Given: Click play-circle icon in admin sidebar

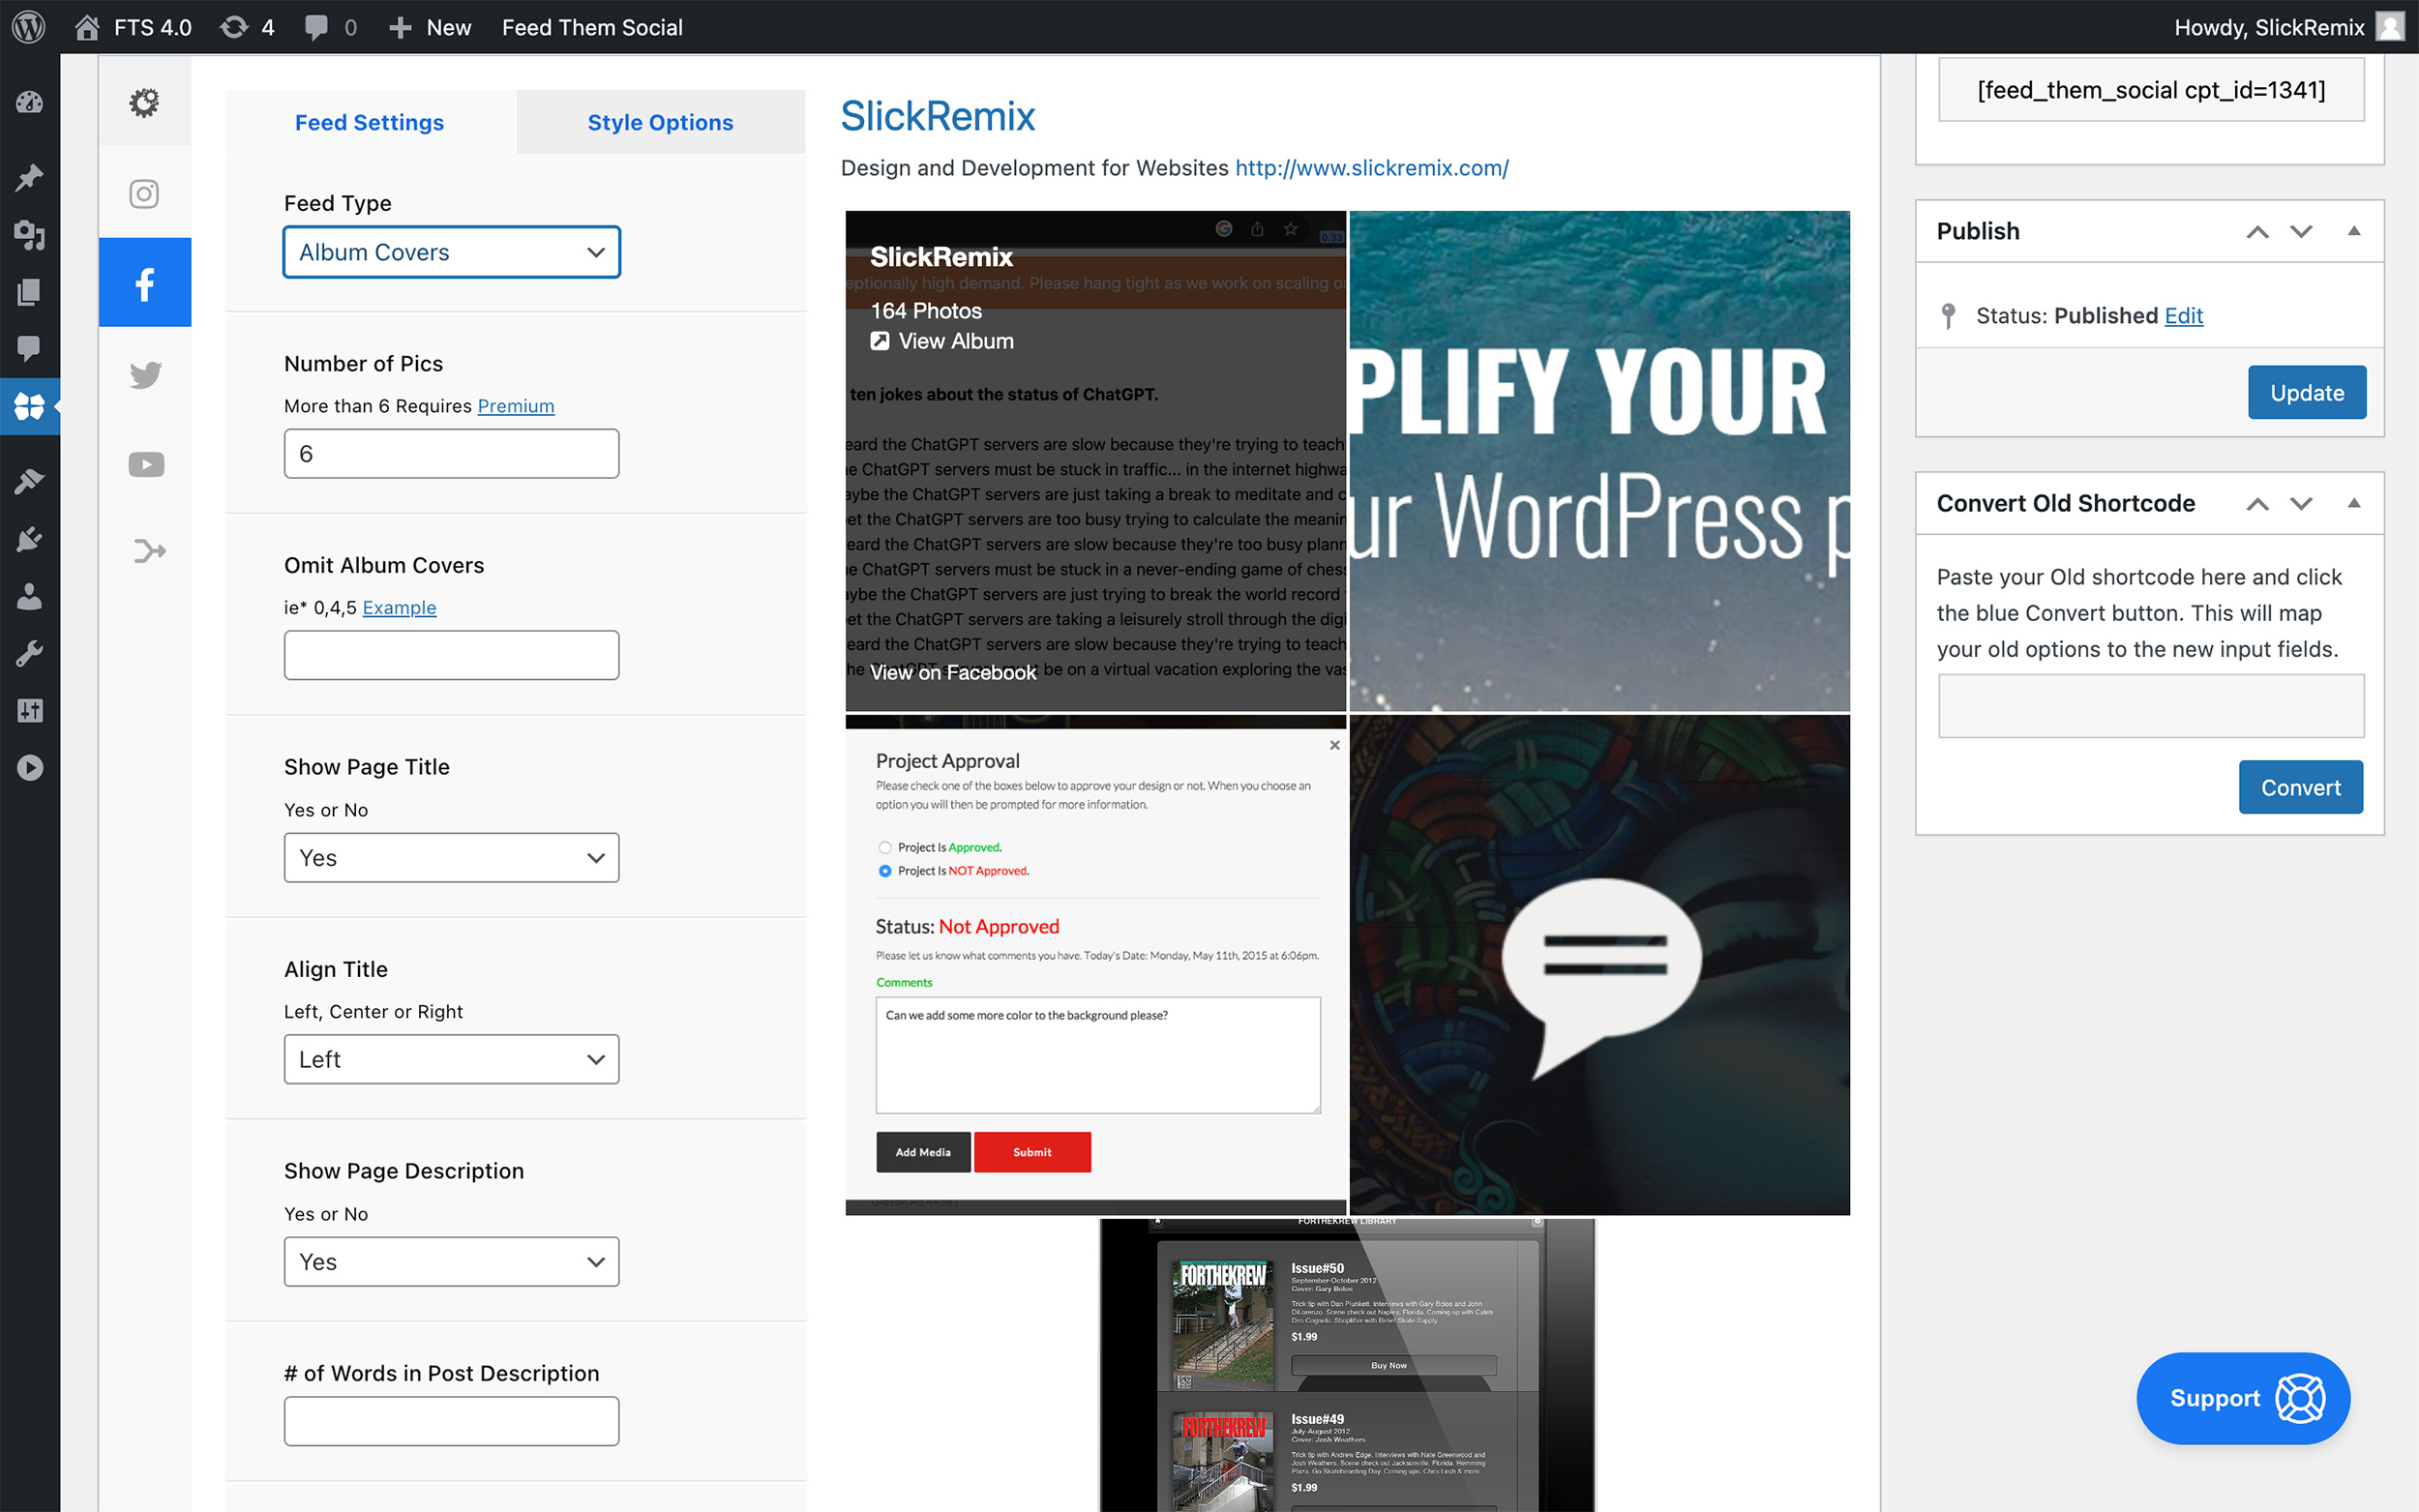Looking at the screenshot, I should pyautogui.click(x=29, y=768).
